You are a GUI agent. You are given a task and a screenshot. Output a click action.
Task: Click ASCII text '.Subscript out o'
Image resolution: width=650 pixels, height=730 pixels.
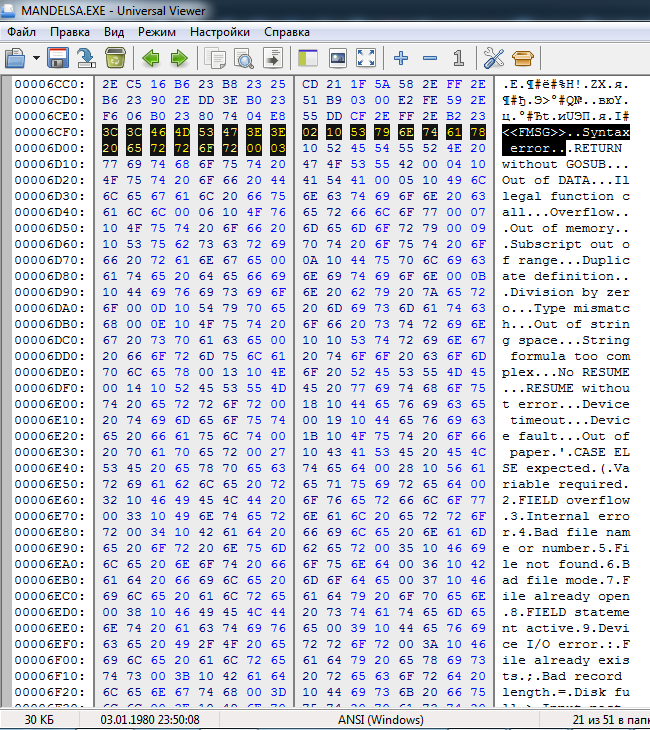coord(566,244)
